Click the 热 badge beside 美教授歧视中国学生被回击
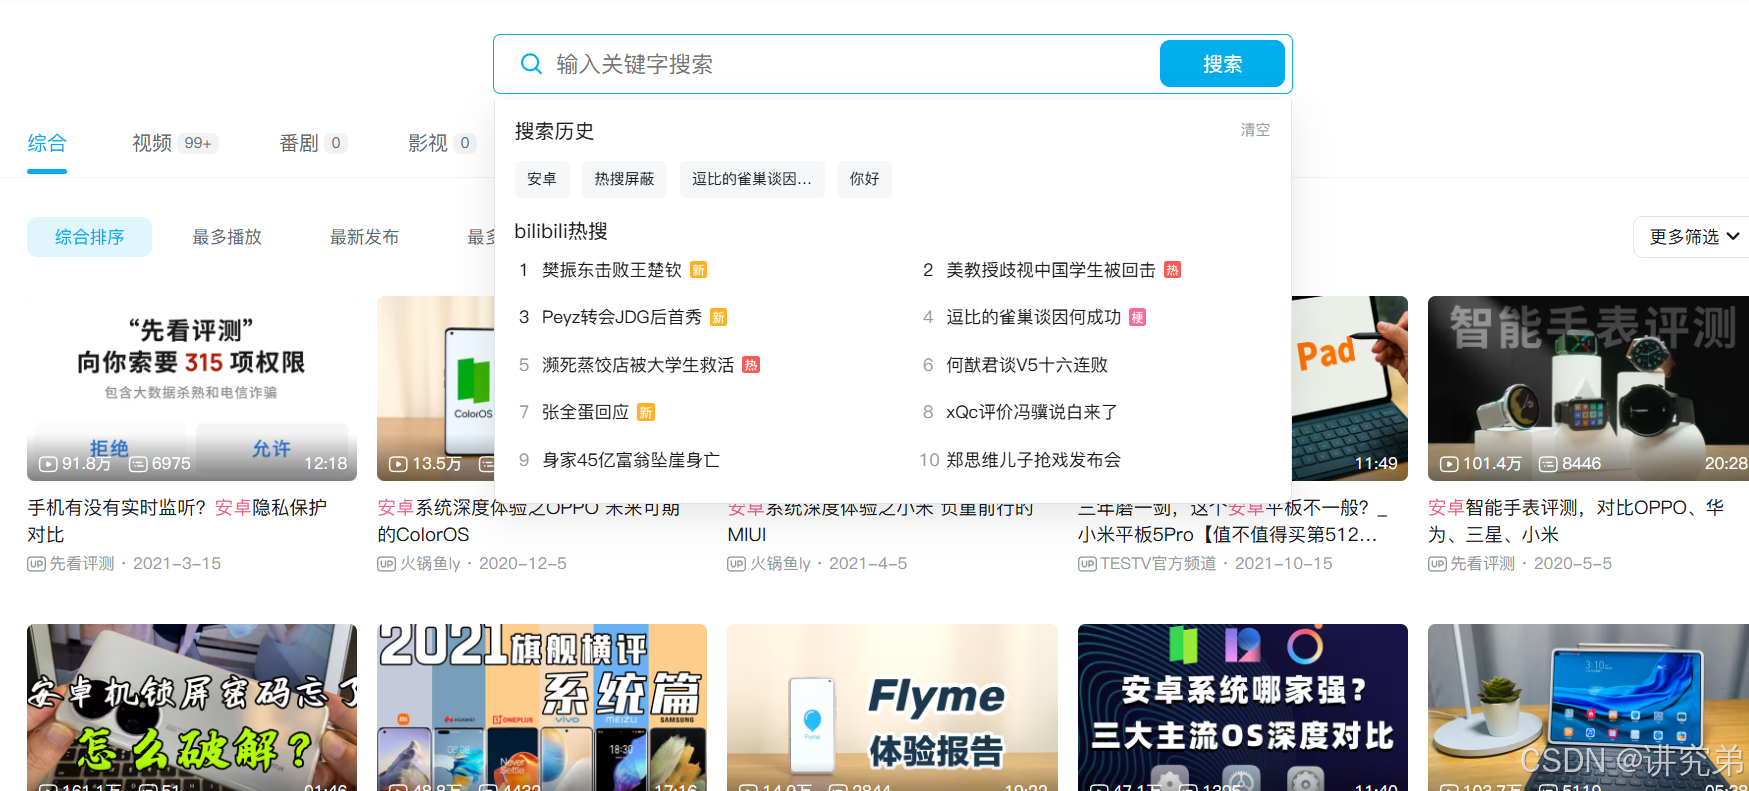1749x791 pixels. [x=1173, y=270]
